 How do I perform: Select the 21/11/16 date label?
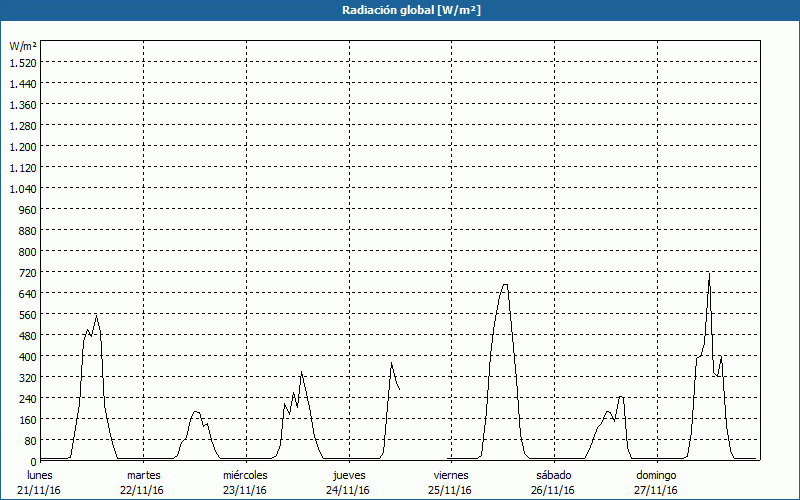coord(39,490)
